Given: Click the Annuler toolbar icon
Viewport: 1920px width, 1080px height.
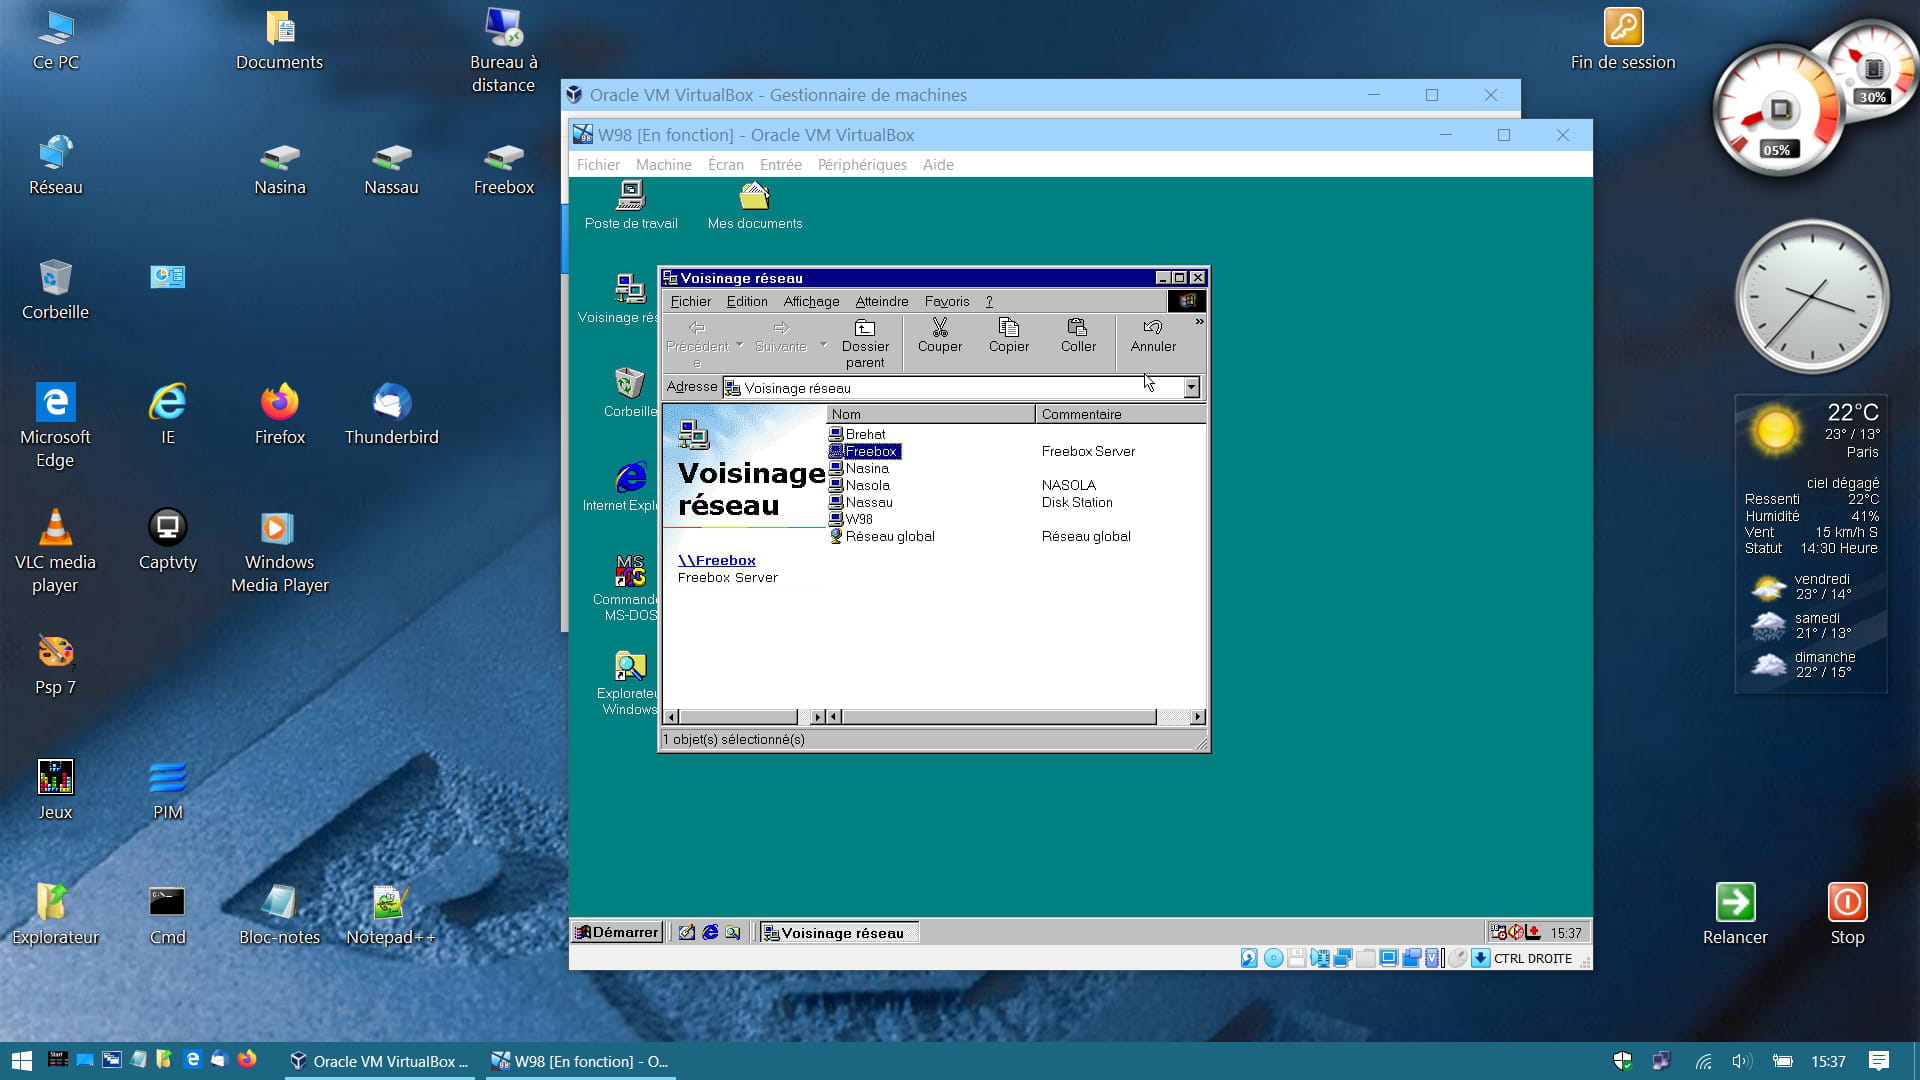Looking at the screenshot, I should tap(1153, 336).
